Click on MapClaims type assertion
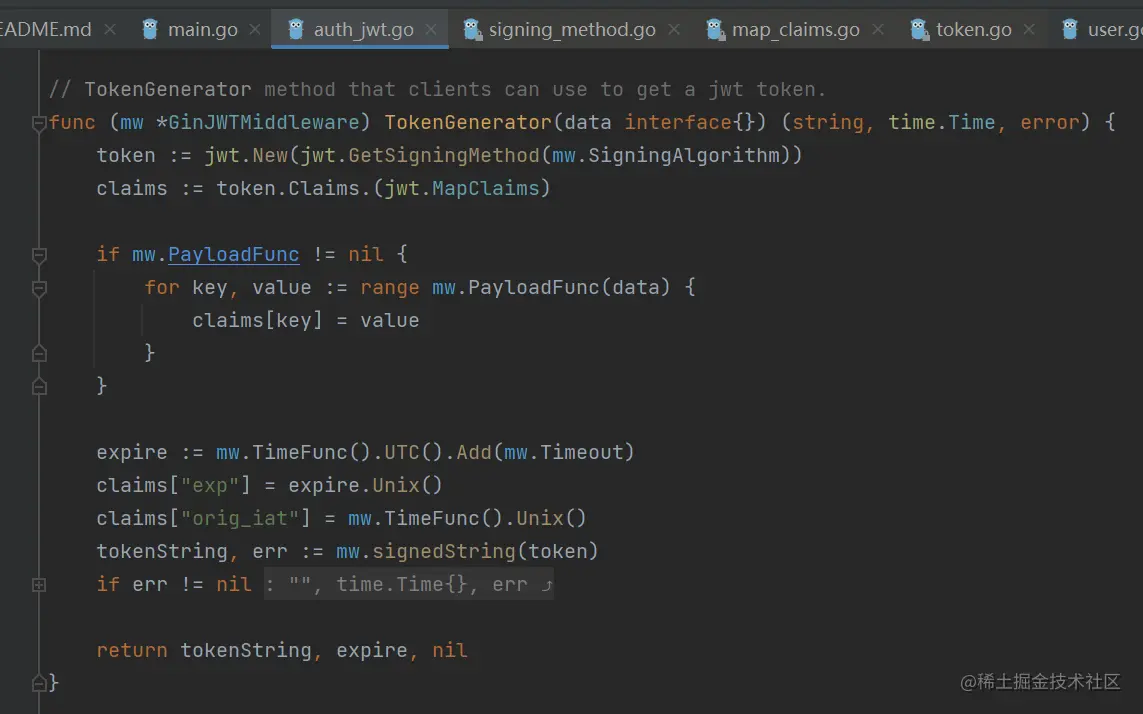1143x714 pixels. [485, 188]
